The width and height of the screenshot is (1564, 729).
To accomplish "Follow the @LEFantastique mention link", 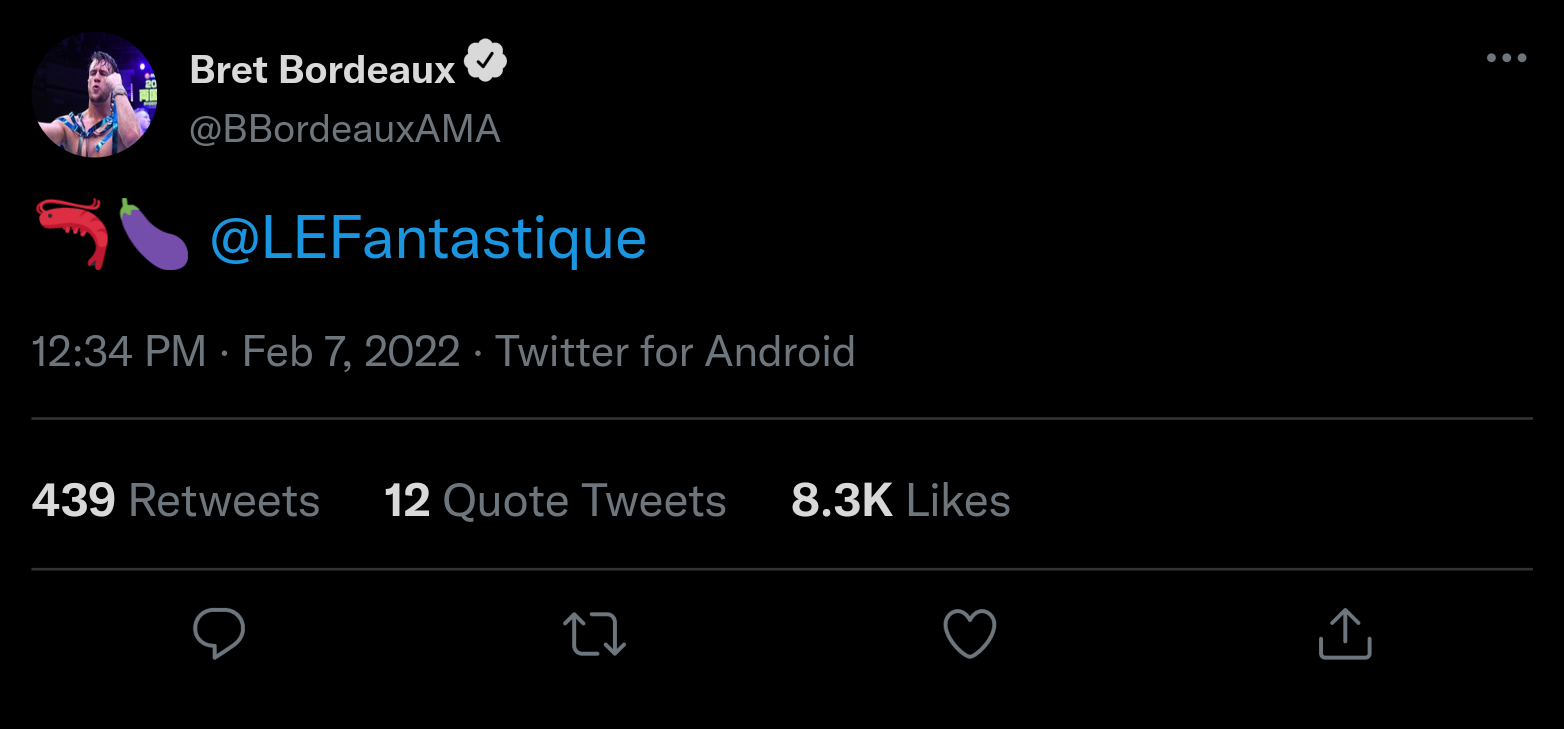I will pos(428,239).
